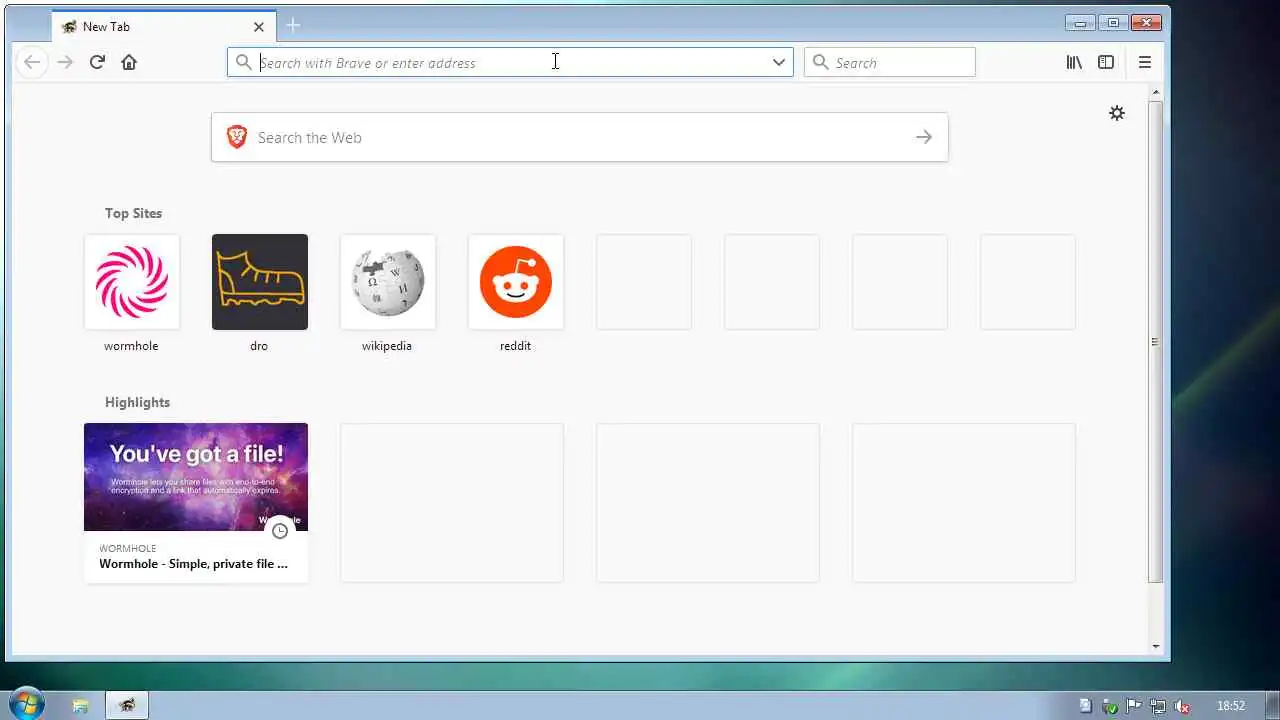Open the Library bookmarks icon
Image resolution: width=1280 pixels, height=720 pixels.
pos(1074,62)
